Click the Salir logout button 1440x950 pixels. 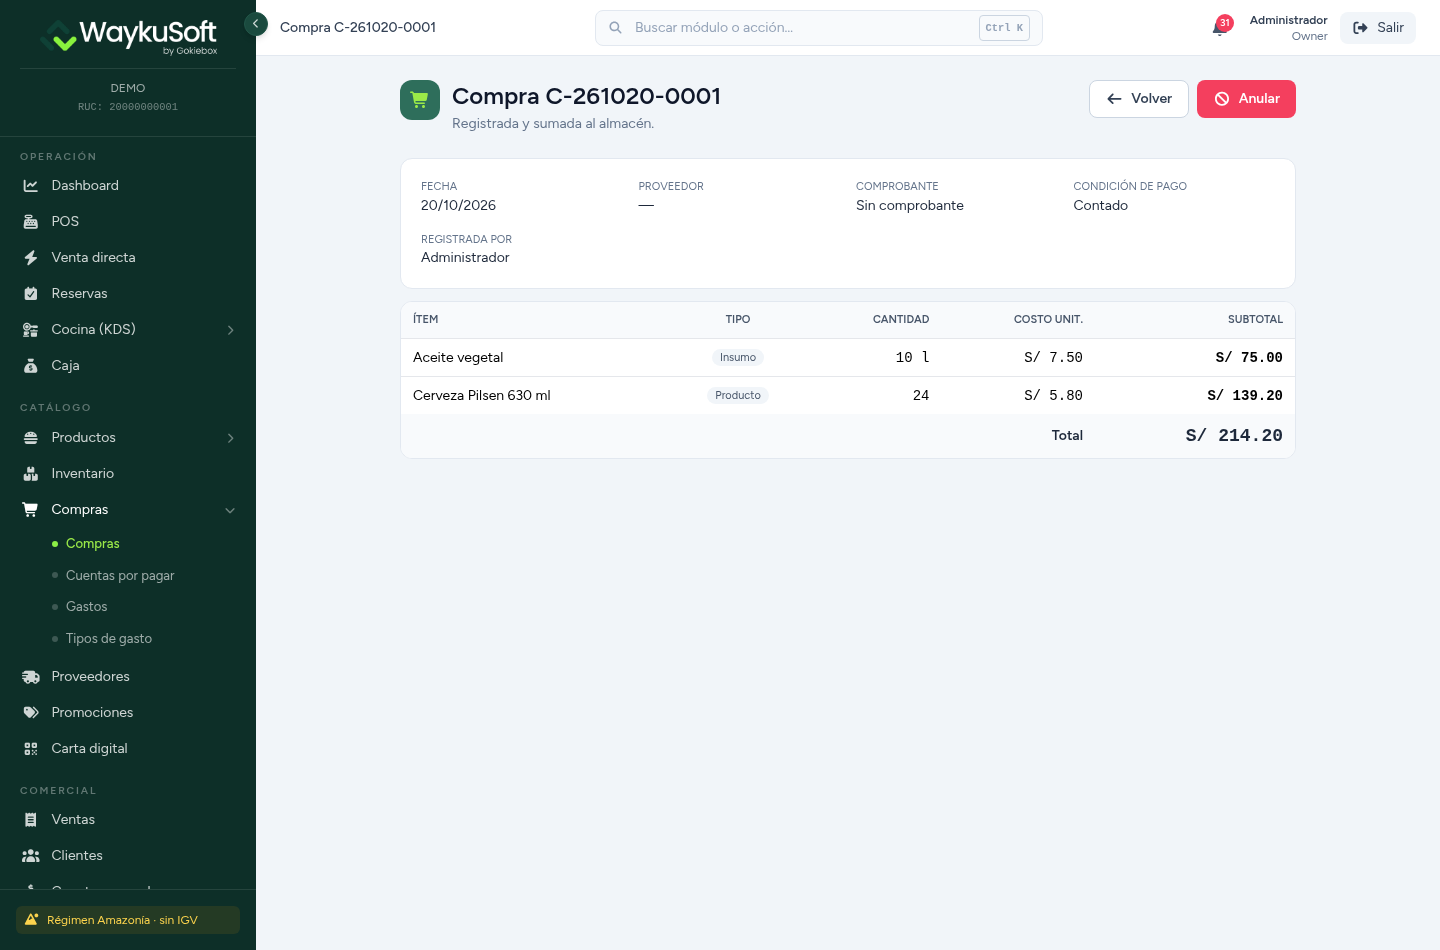pos(1378,28)
